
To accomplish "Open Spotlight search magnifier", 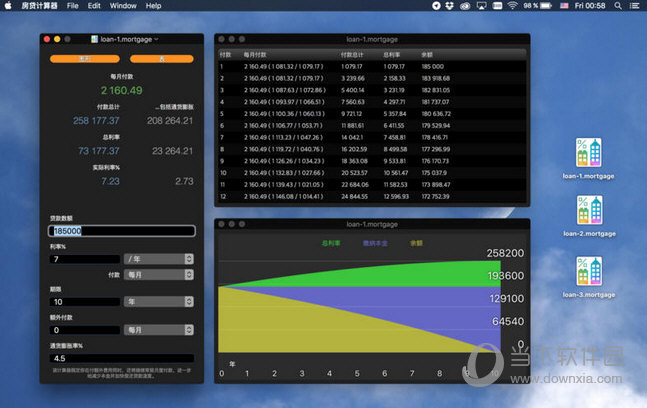I will tap(618, 6).
